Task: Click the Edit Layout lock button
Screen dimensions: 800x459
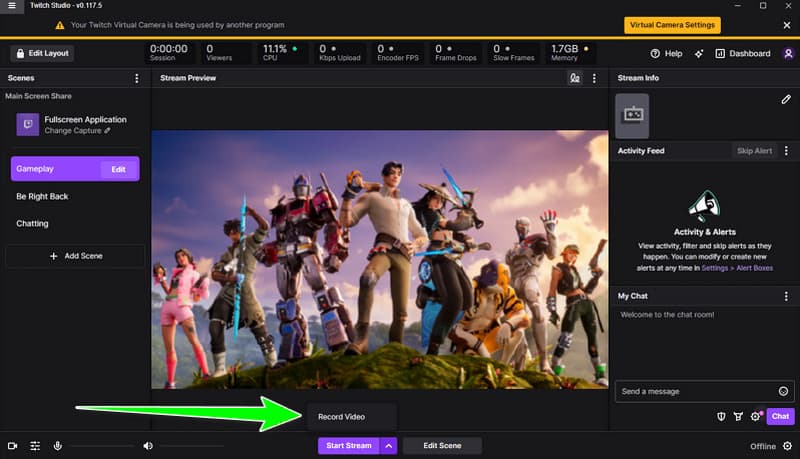Action: click(x=42, y=53)
